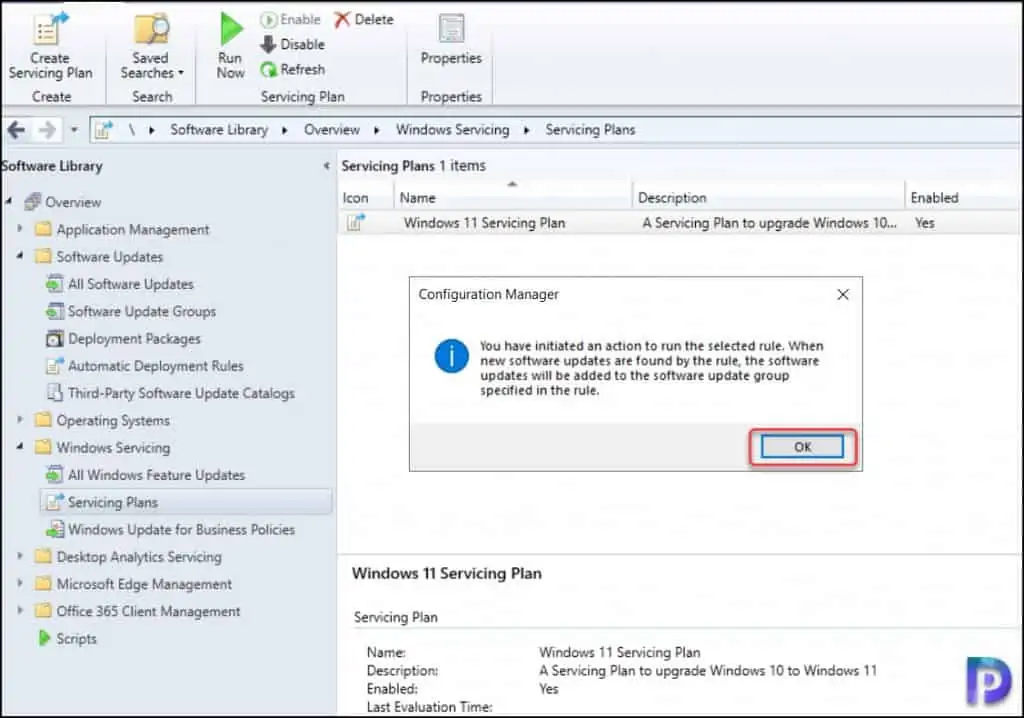Image resolution: width=1024 pixels, height=718 pixels.
Task: Click the Disable ribbon button
Action: tap(293, 44)
